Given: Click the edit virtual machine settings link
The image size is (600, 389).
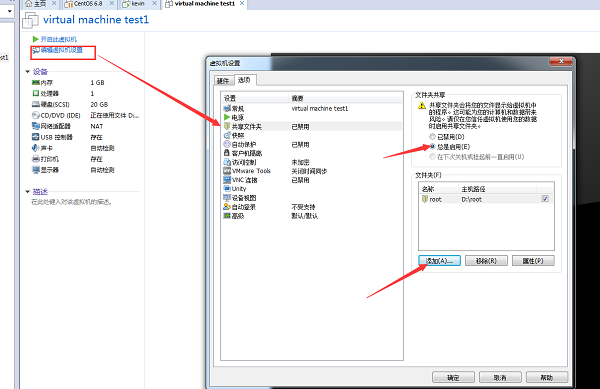Looking at the screenshot, I should coord(58,50).
